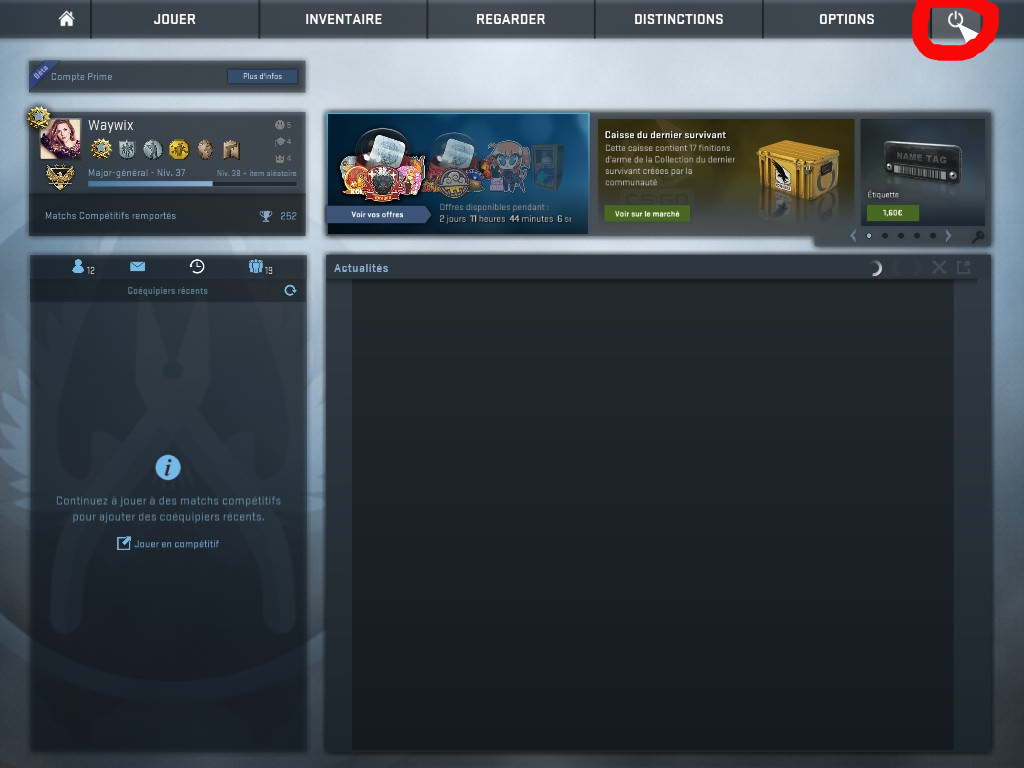
Task: Buy the name tag for 1,60€
Action: [x=892, y=213]
